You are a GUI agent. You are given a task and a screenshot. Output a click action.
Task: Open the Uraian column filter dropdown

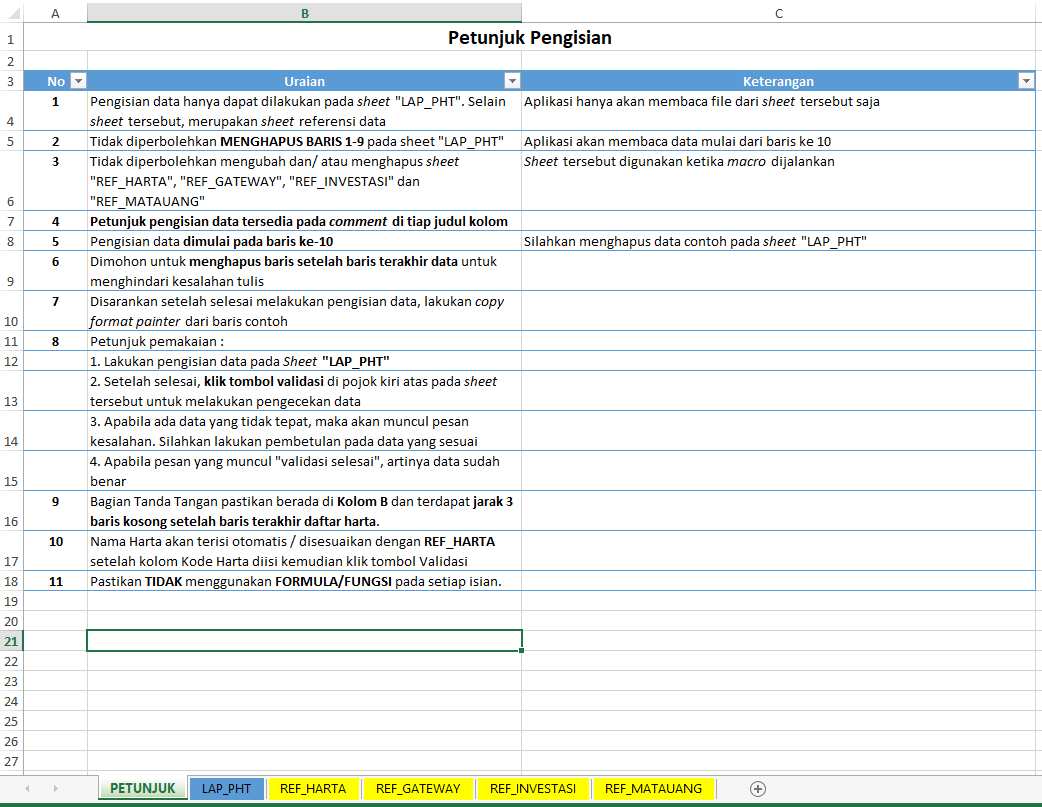pos(512,81)
